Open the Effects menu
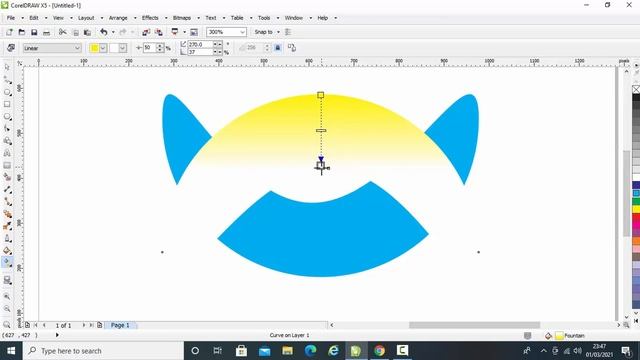Screen dimensions: 640x360 150,18
